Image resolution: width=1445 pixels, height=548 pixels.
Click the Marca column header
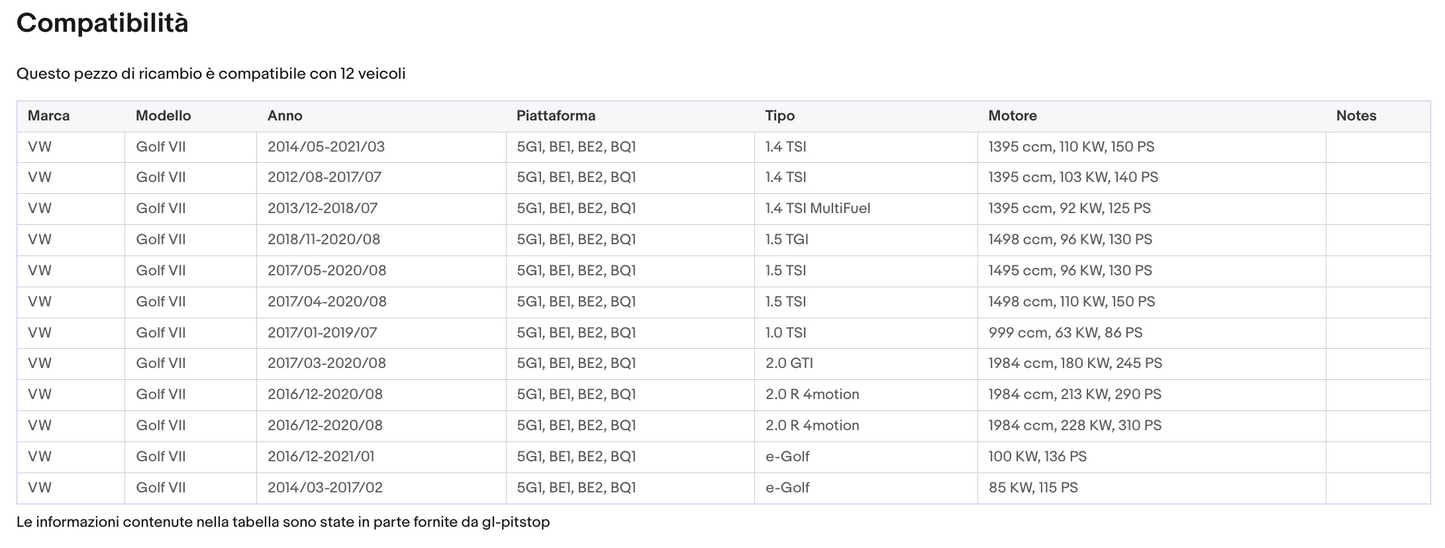[49, 116]
